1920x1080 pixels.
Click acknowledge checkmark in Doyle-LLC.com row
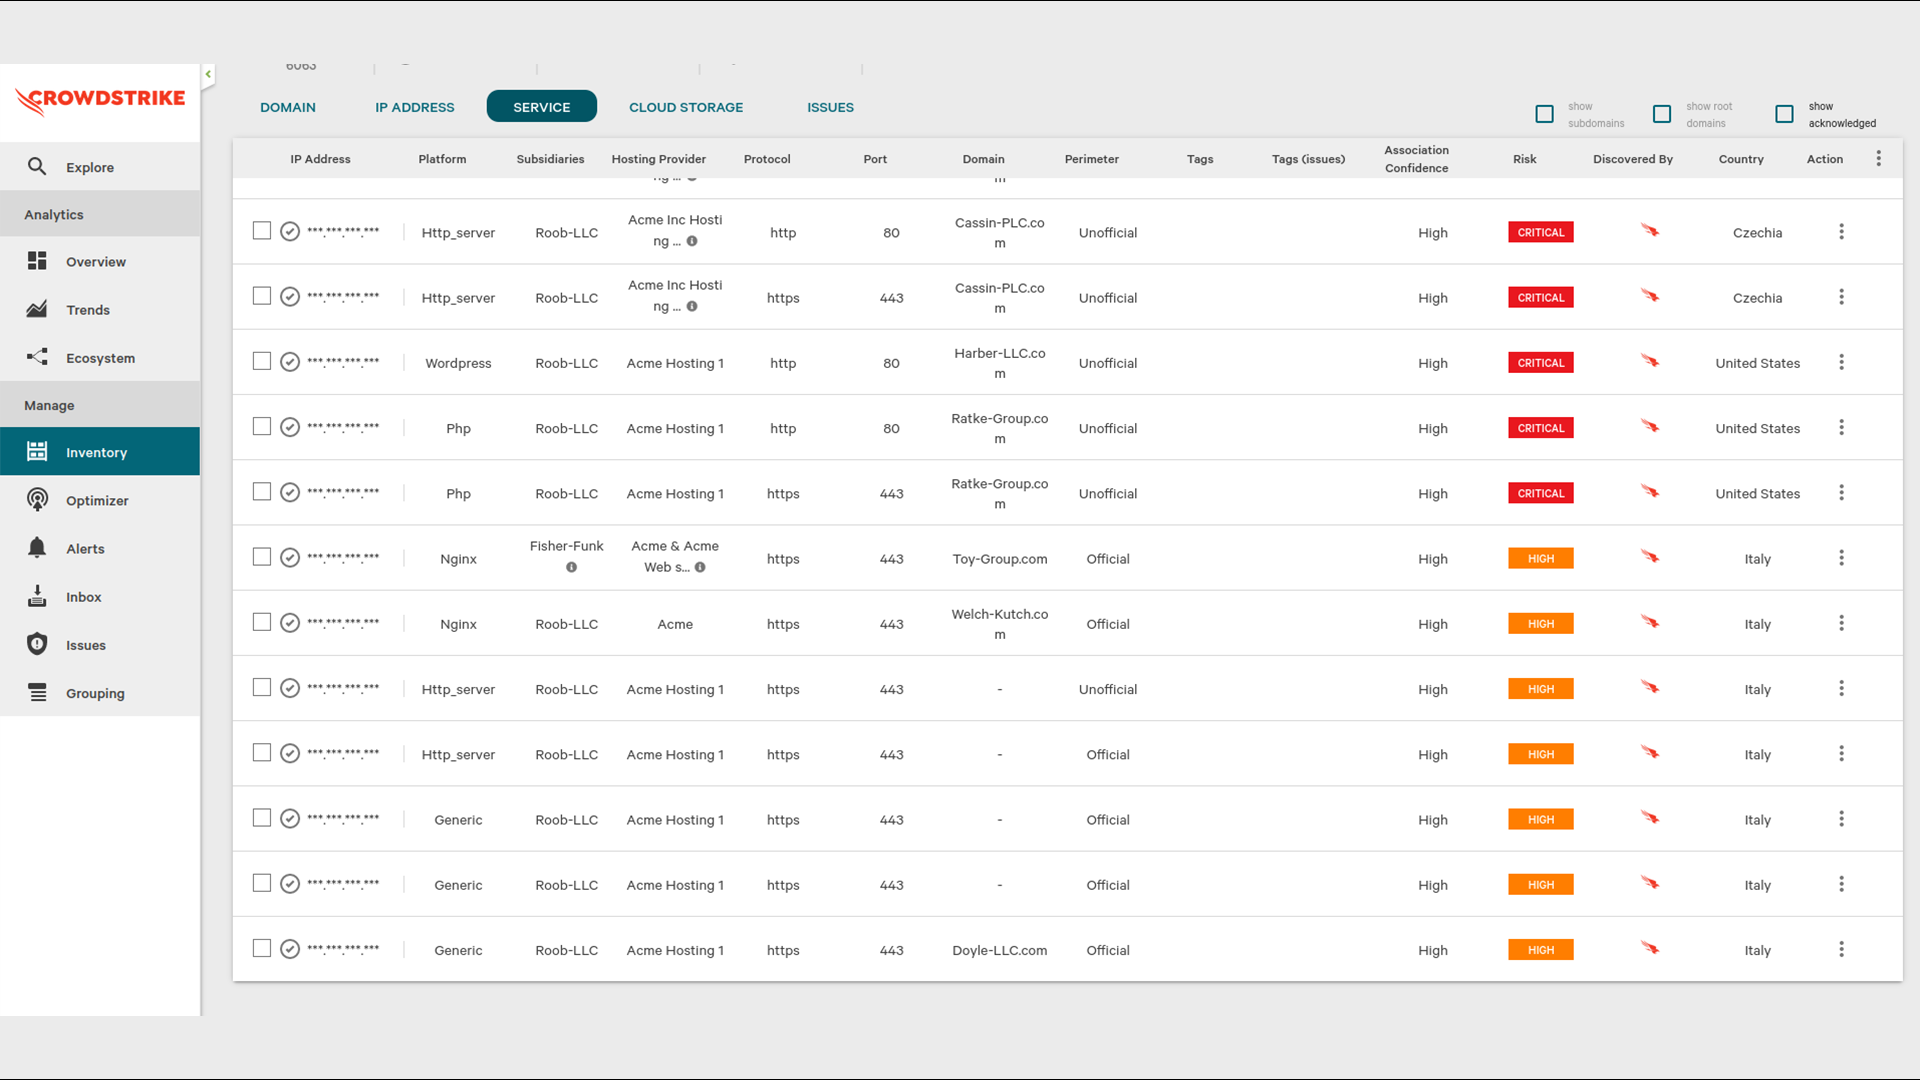[290, 949]
